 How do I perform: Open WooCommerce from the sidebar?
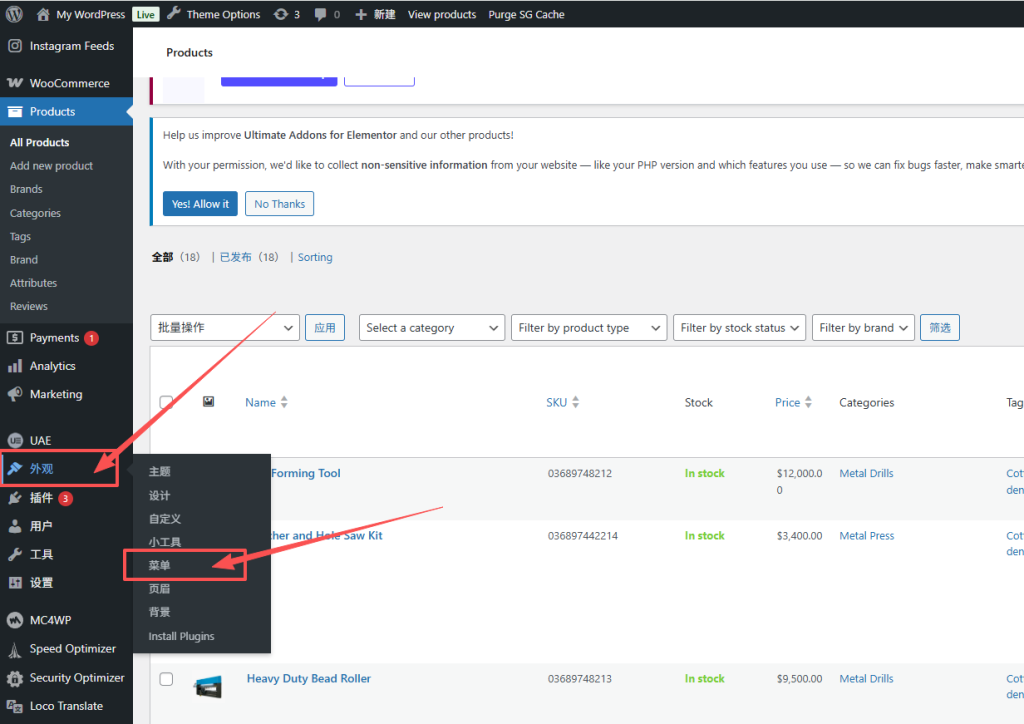(x=68, y=83)
